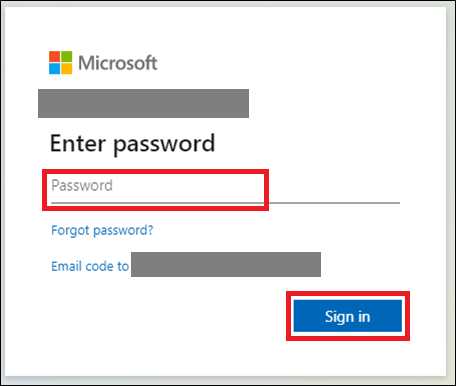Click the yellow square in Microsoft logo

(x=66, y=68)
